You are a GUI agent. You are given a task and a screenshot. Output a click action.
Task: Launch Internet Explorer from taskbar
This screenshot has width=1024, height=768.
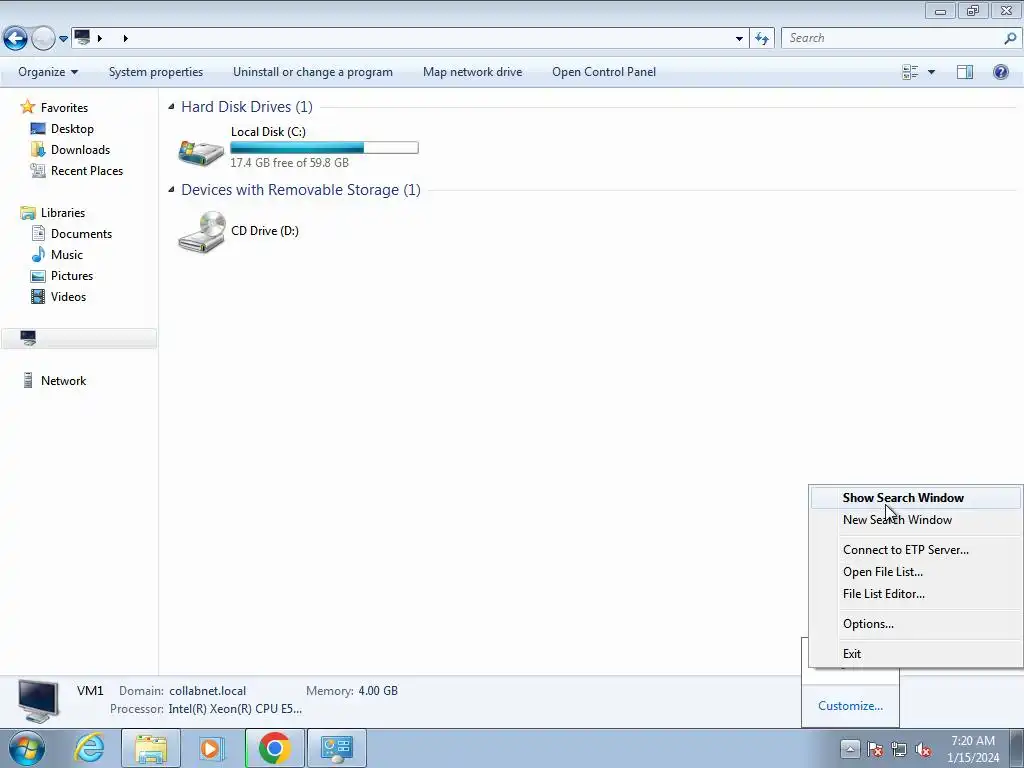89,748
